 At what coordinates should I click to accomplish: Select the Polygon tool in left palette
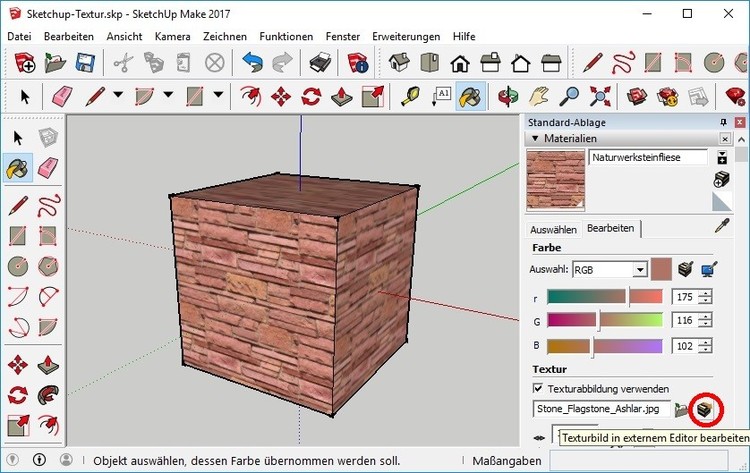48,266
